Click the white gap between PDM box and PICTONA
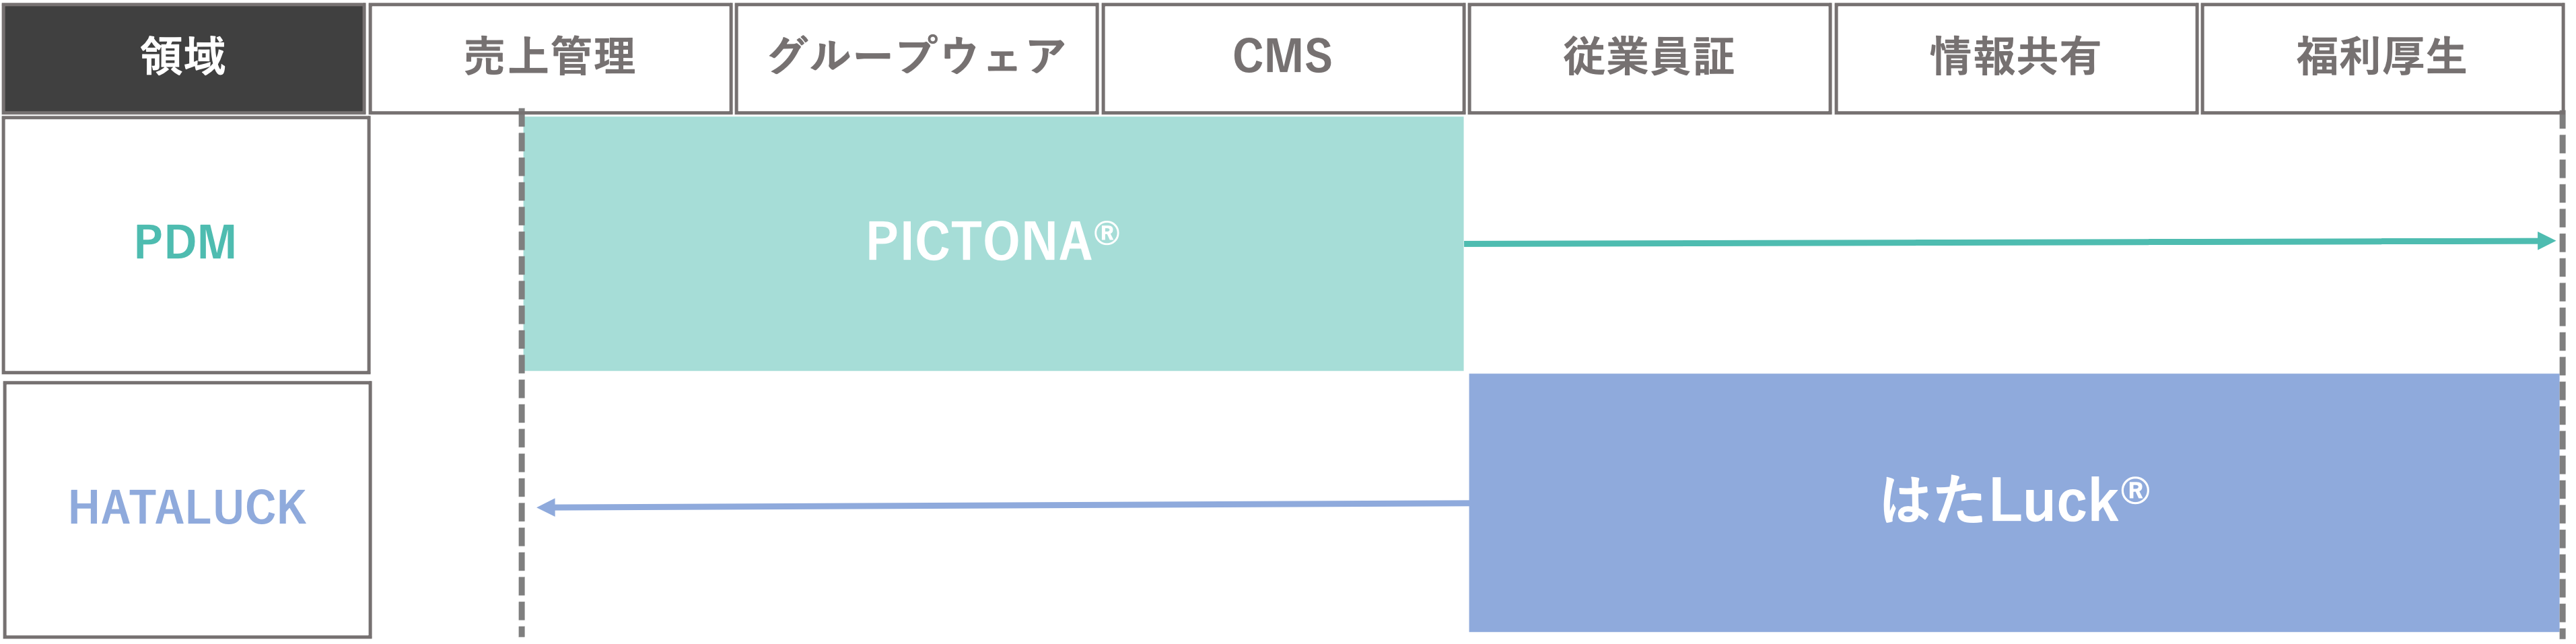Screen dimensions: 2576x644 [445, 244]
